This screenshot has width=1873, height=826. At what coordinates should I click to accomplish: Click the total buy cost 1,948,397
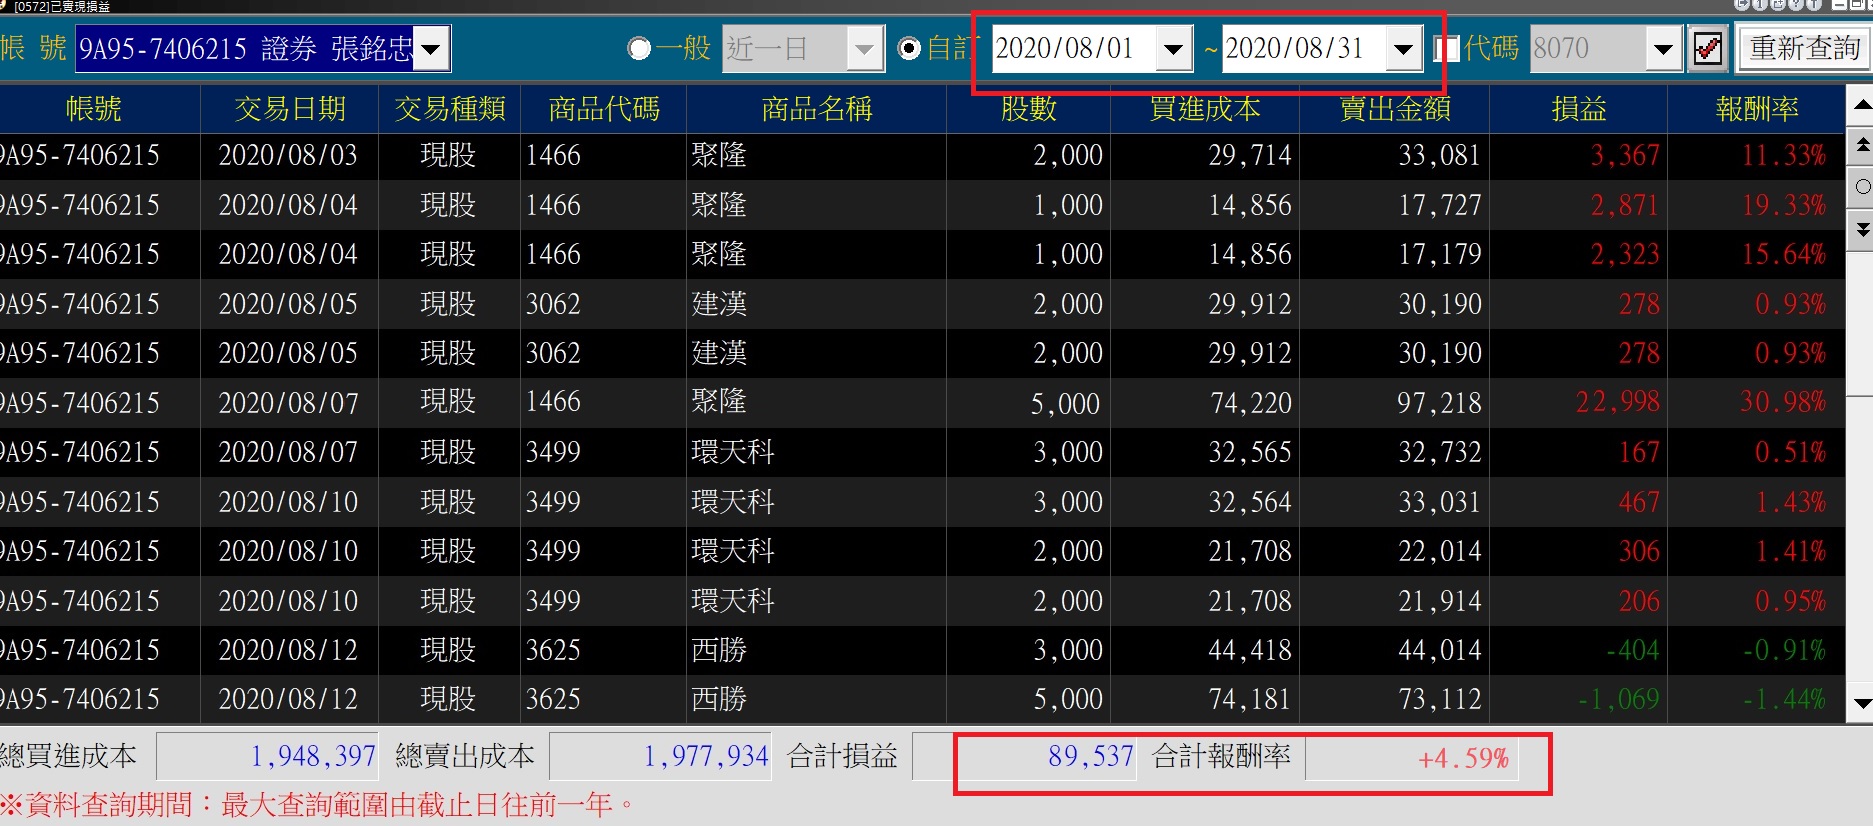(313, 756)
